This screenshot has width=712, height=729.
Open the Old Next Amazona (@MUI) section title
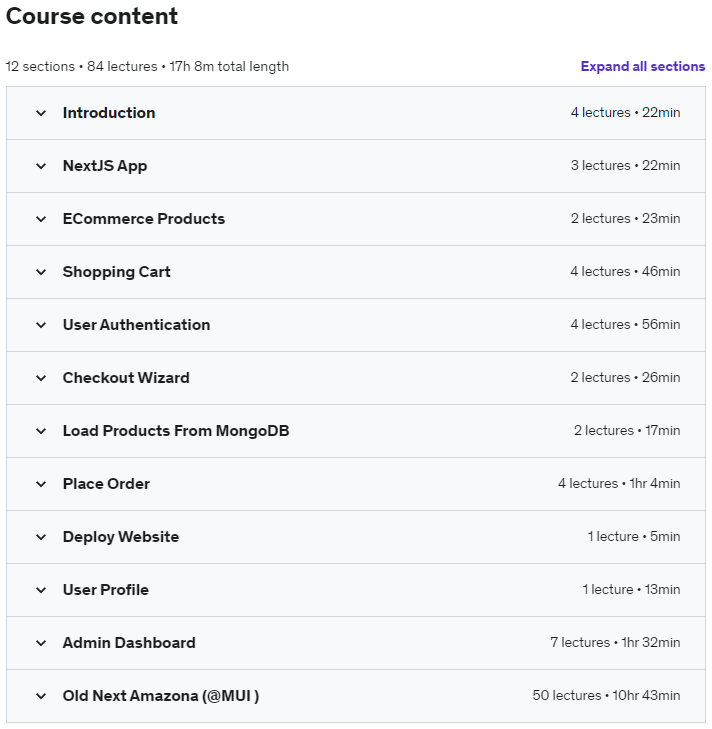[x=161, y=696]
